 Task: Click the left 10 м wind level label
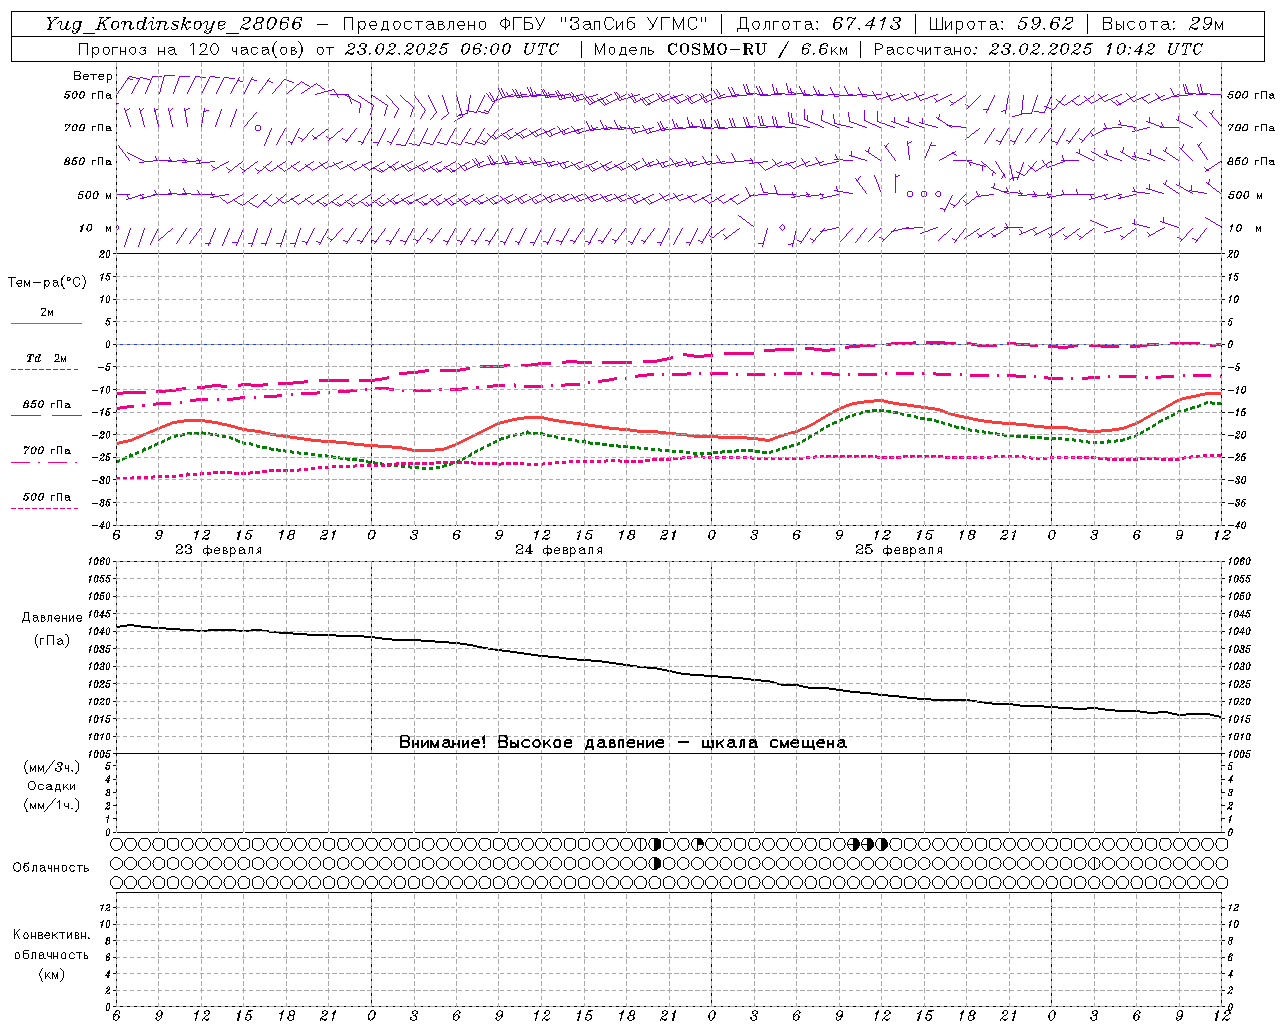click(x=95, y=228)
